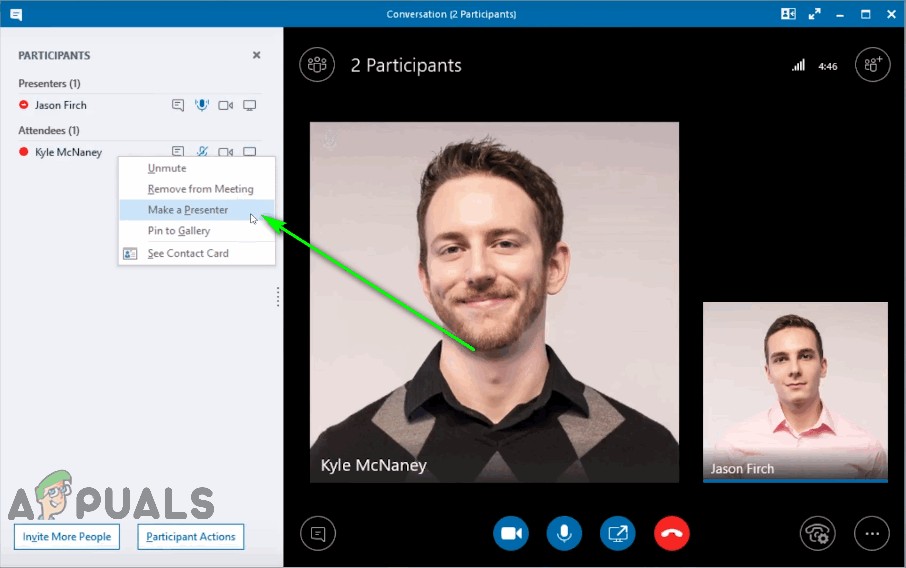Toggle Kyle McNaney's muted microphone icon
This screenshot has height=568, width=906.
pyautogui.click(x=202, y=151)
